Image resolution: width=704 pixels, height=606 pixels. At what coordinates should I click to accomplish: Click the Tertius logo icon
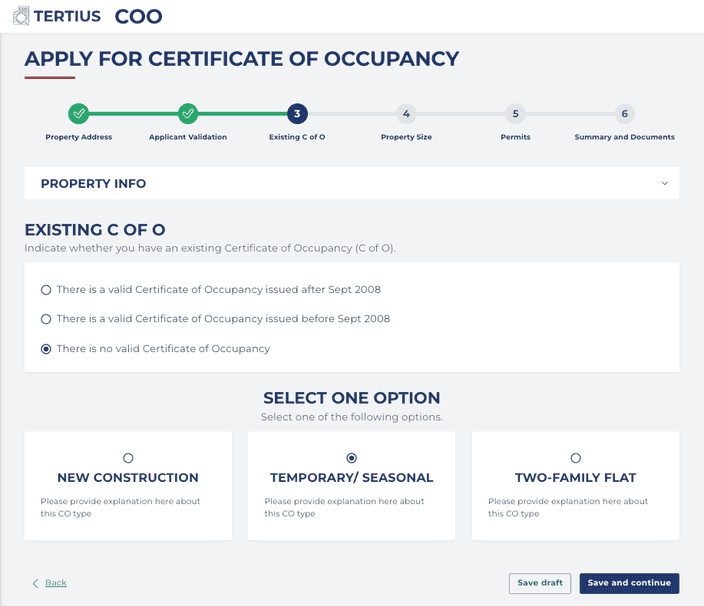coord(20,16)
